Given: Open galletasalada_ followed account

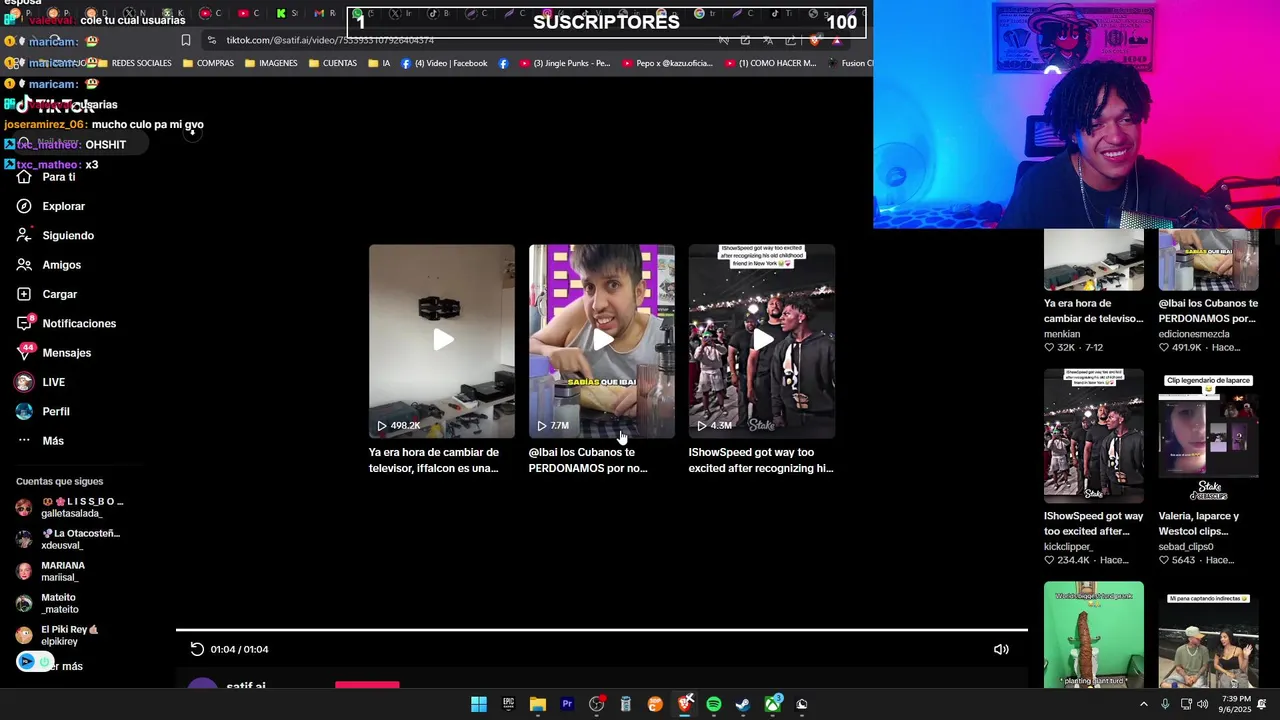Looking at the screenshot, I should click(x=70, y=507).
